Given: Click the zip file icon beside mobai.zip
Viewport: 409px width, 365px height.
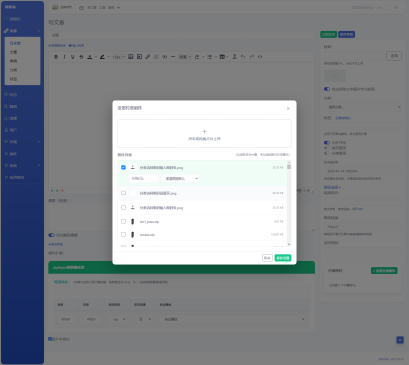Looking at the screenshot, I should [x=132, y=235].
